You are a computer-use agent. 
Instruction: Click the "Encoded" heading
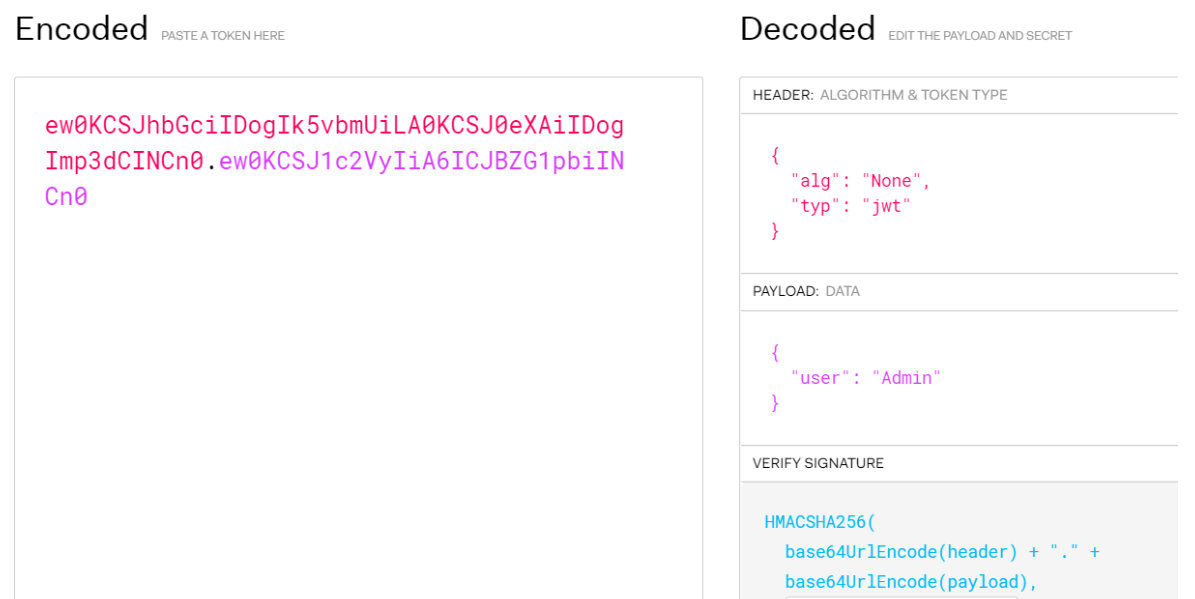point(82,29)
